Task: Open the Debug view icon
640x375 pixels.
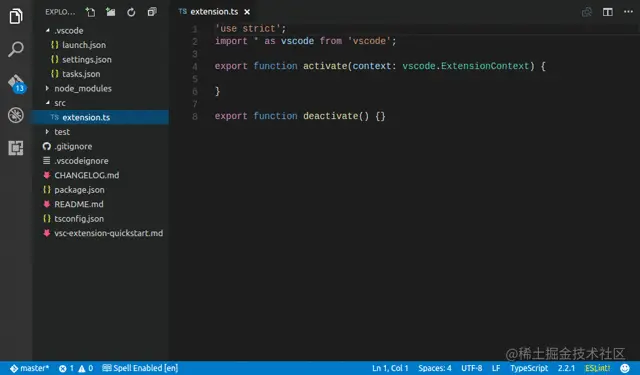Action: click(x=16, y=115)
